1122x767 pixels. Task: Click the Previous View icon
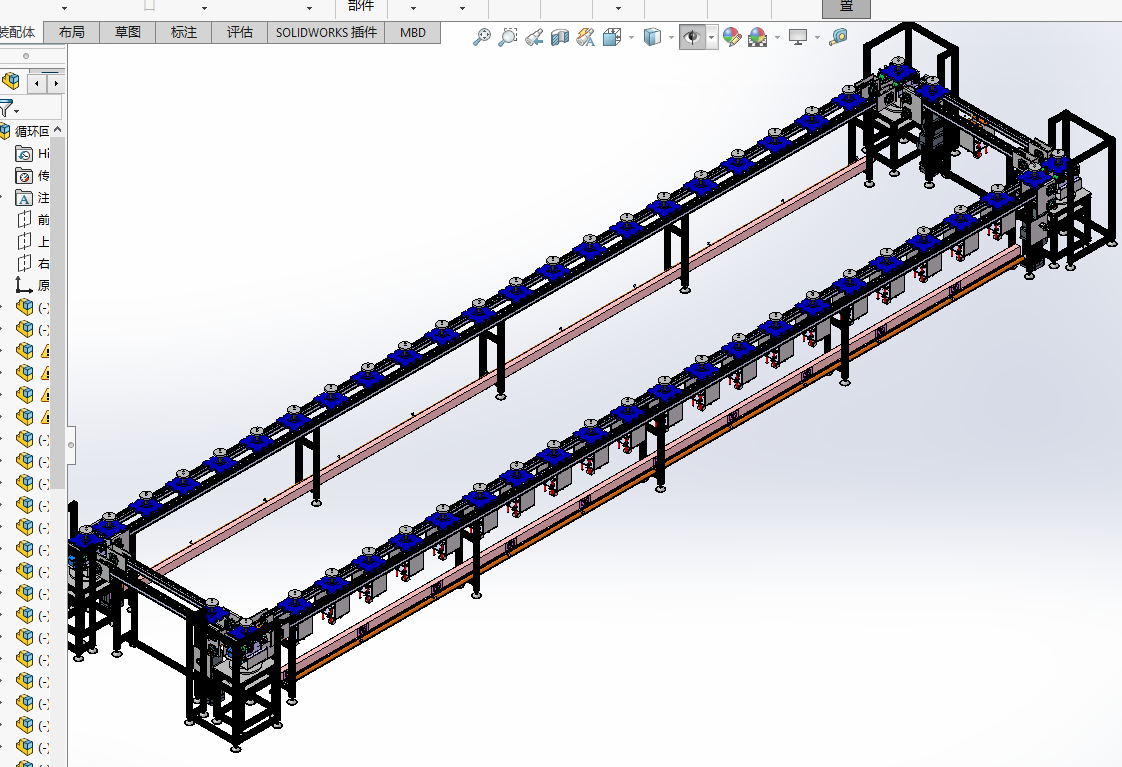[534, 37]
